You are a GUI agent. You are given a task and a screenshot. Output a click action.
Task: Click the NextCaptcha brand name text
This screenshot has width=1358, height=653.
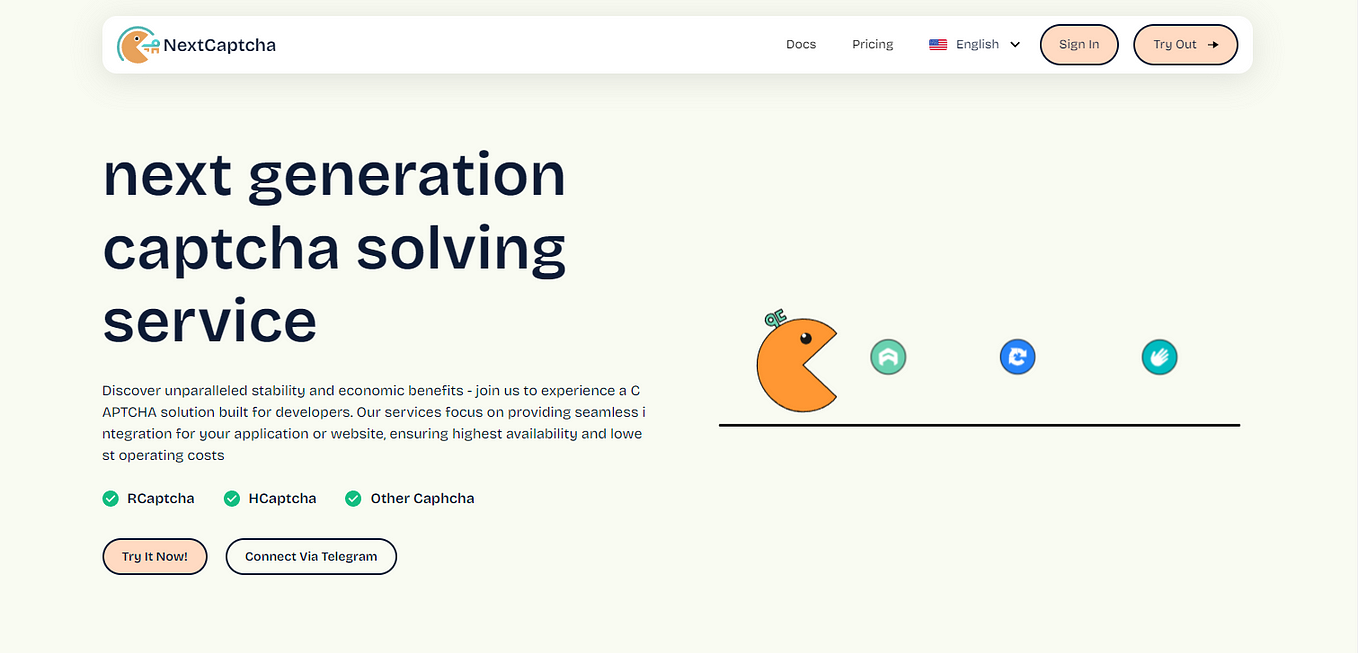tap(219, 45)
